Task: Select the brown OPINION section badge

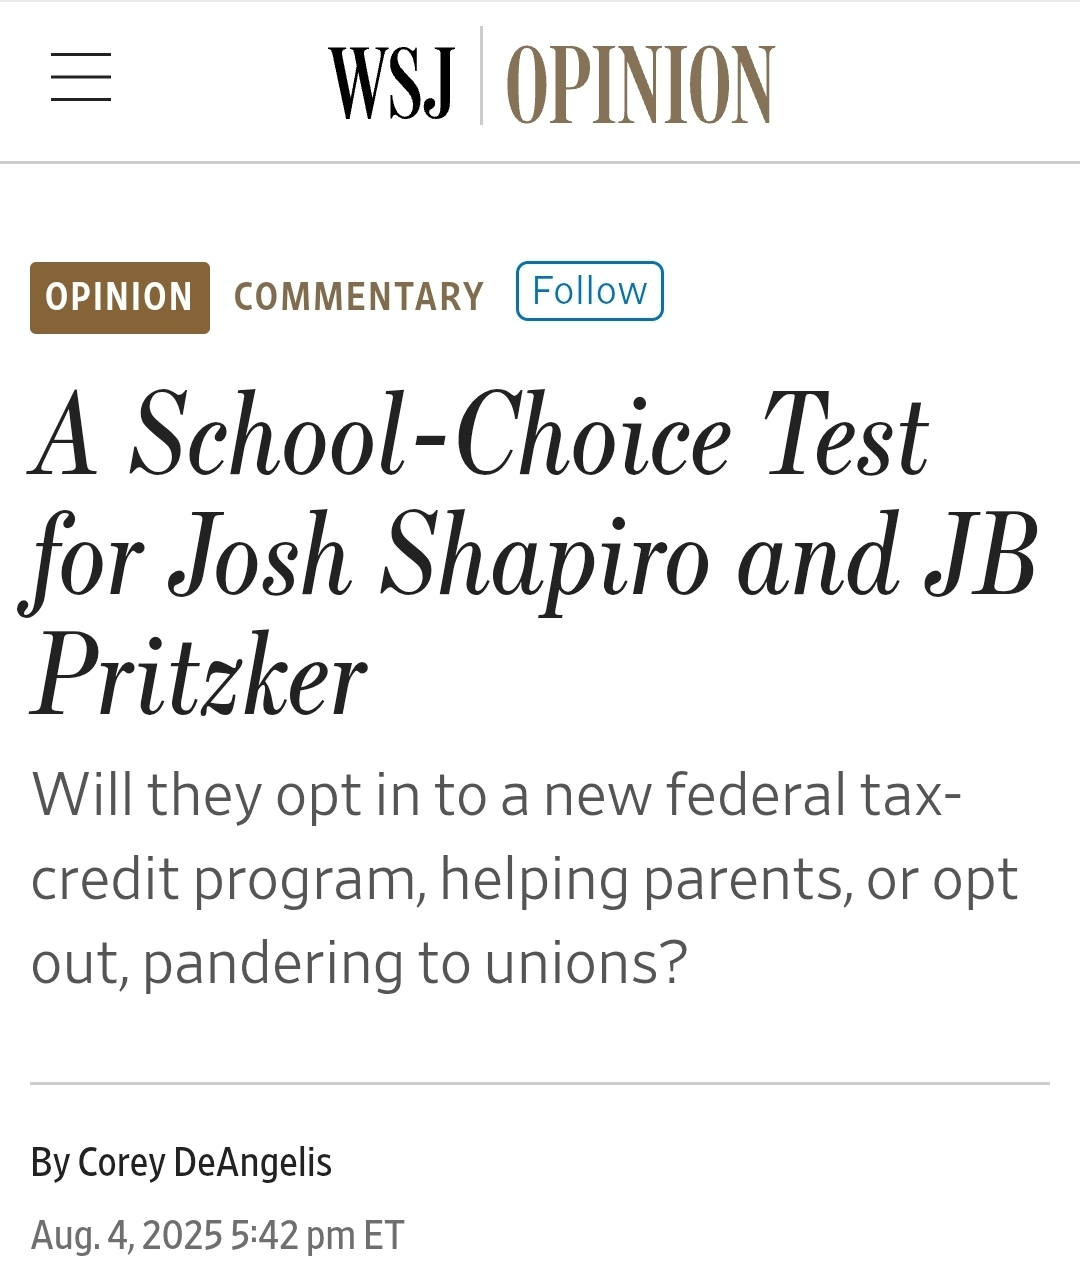Action: [120, 297]
